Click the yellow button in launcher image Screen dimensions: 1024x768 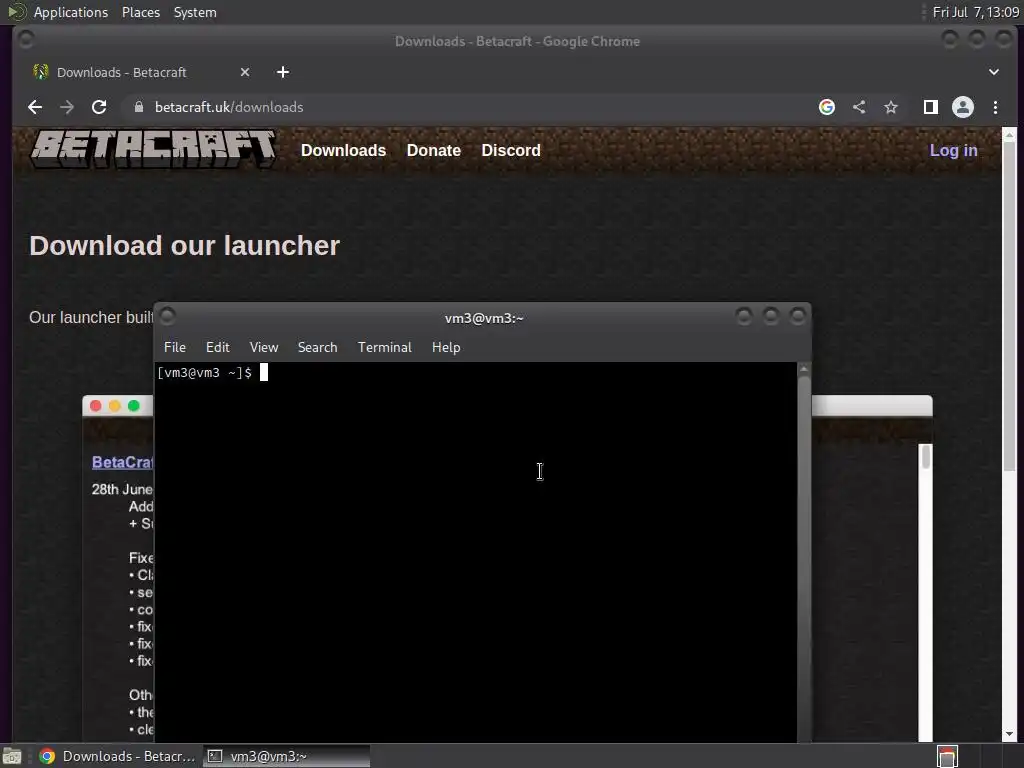pos(115,406)
